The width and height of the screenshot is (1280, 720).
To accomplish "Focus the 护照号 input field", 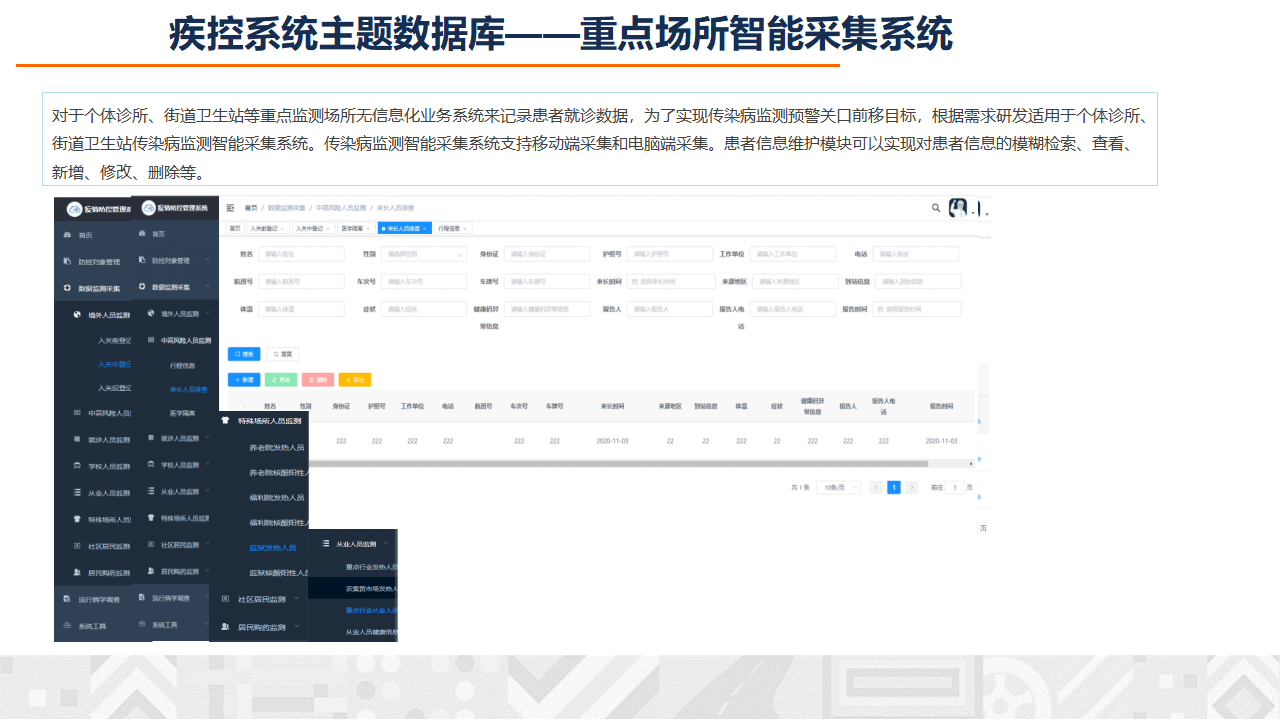I will (x=670, y=254).
